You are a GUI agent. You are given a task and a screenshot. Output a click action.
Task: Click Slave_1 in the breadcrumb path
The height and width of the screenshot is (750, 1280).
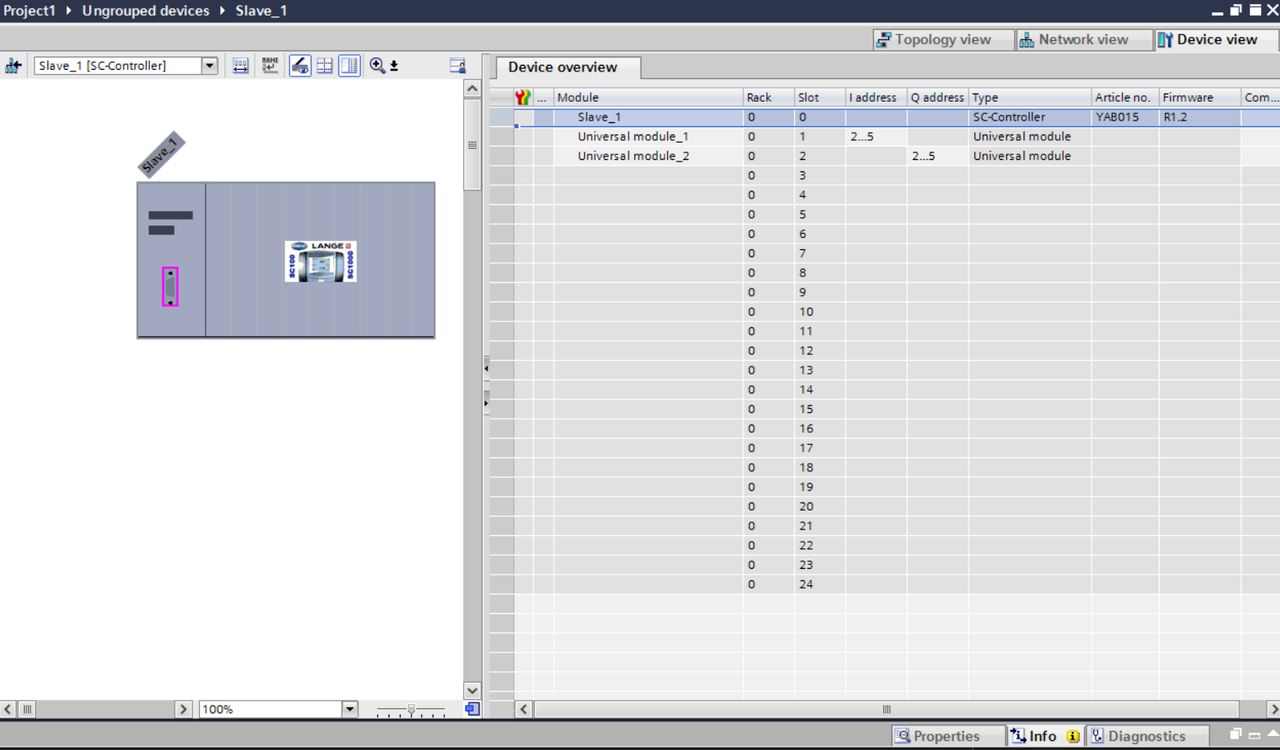click(261, 10)
